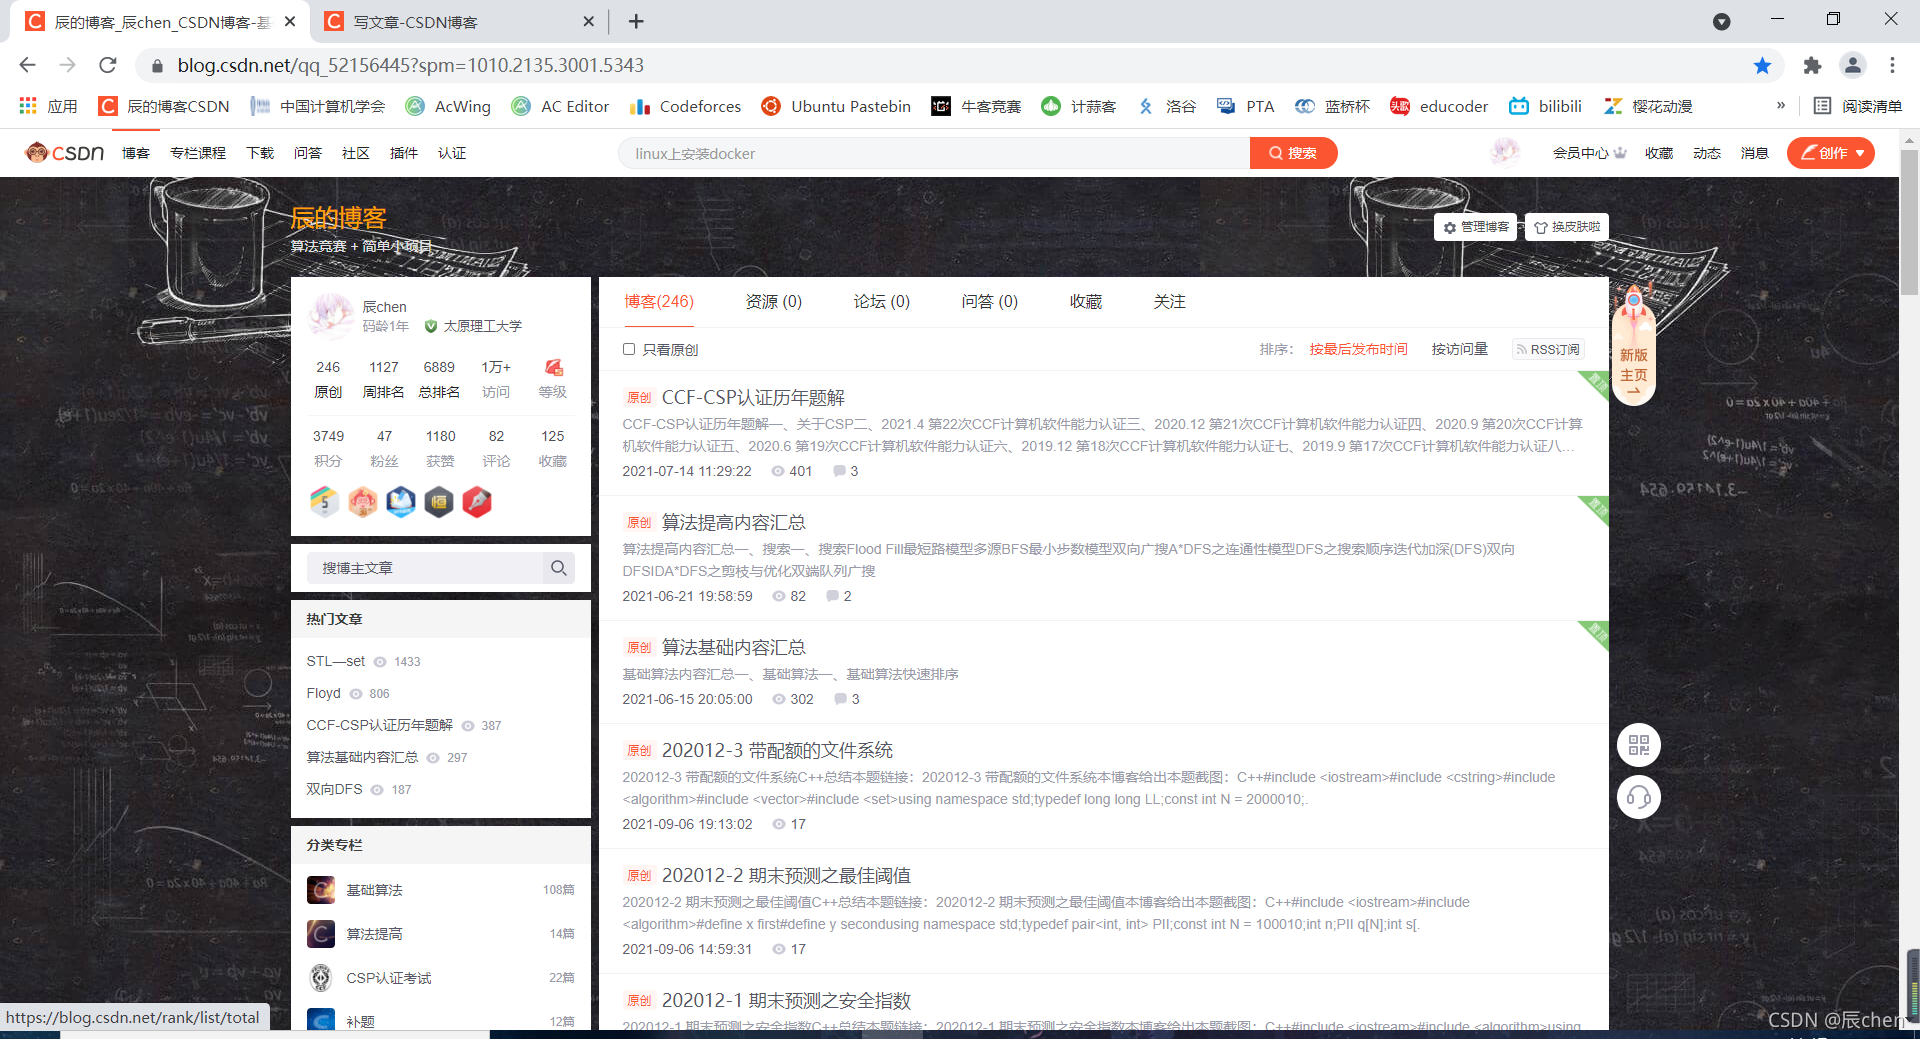Open hot article STL—set
Screen dimensions: 1920x1039
[x=336, y=661]
